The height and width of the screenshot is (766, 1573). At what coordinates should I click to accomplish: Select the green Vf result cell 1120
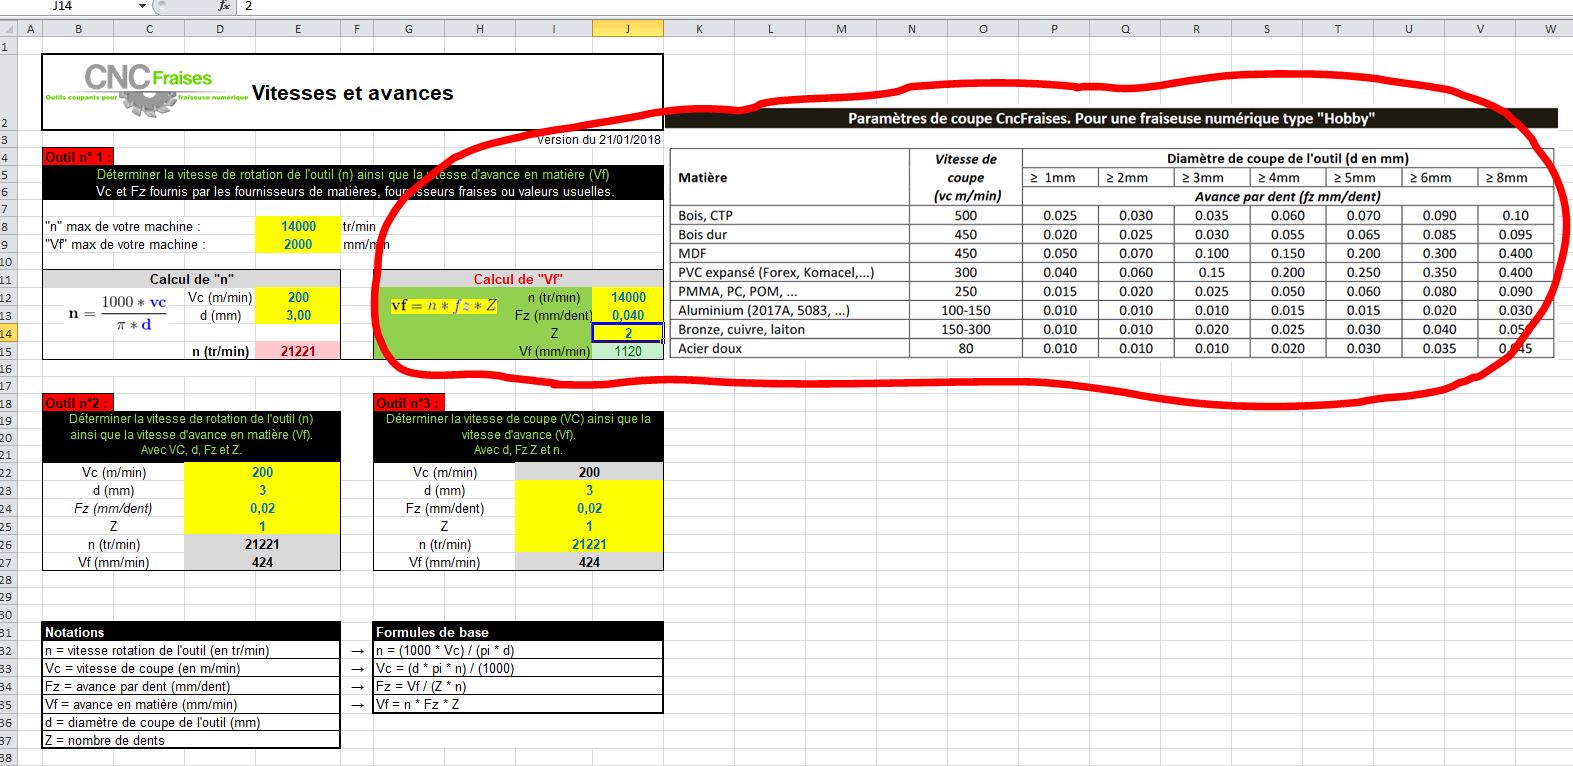[628, 351]
